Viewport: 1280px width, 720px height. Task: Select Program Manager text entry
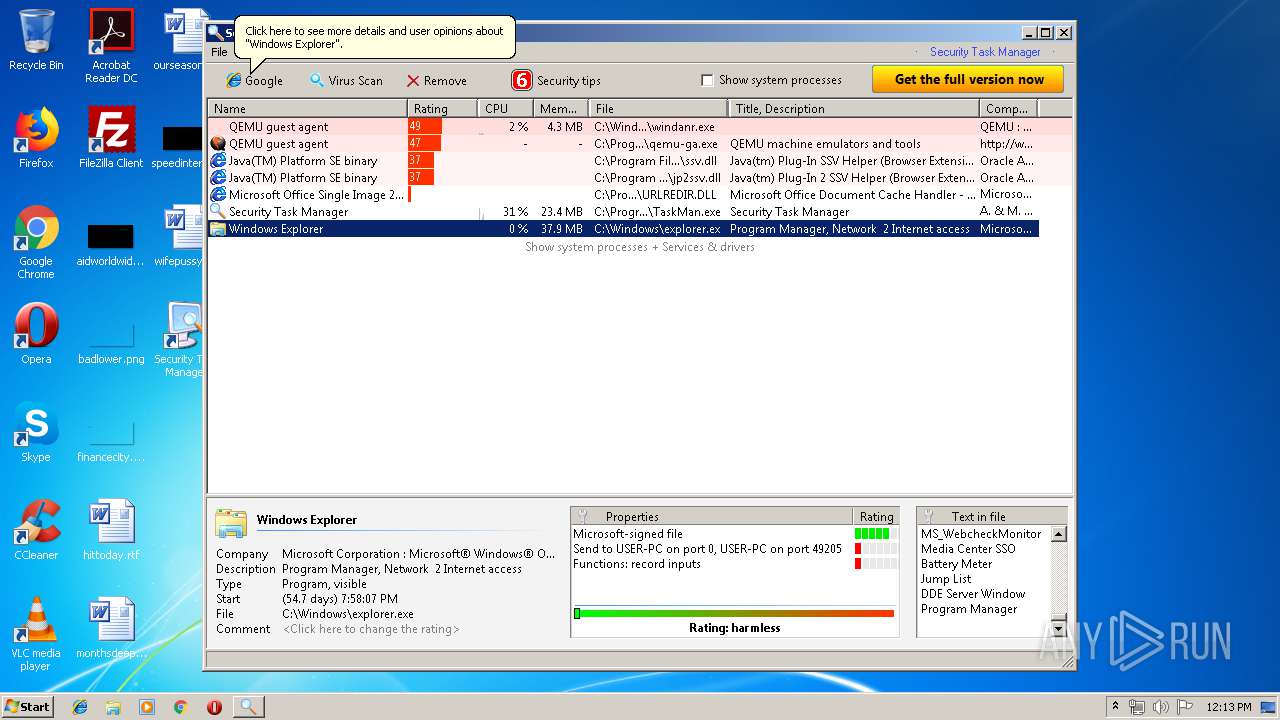[969, 609]
